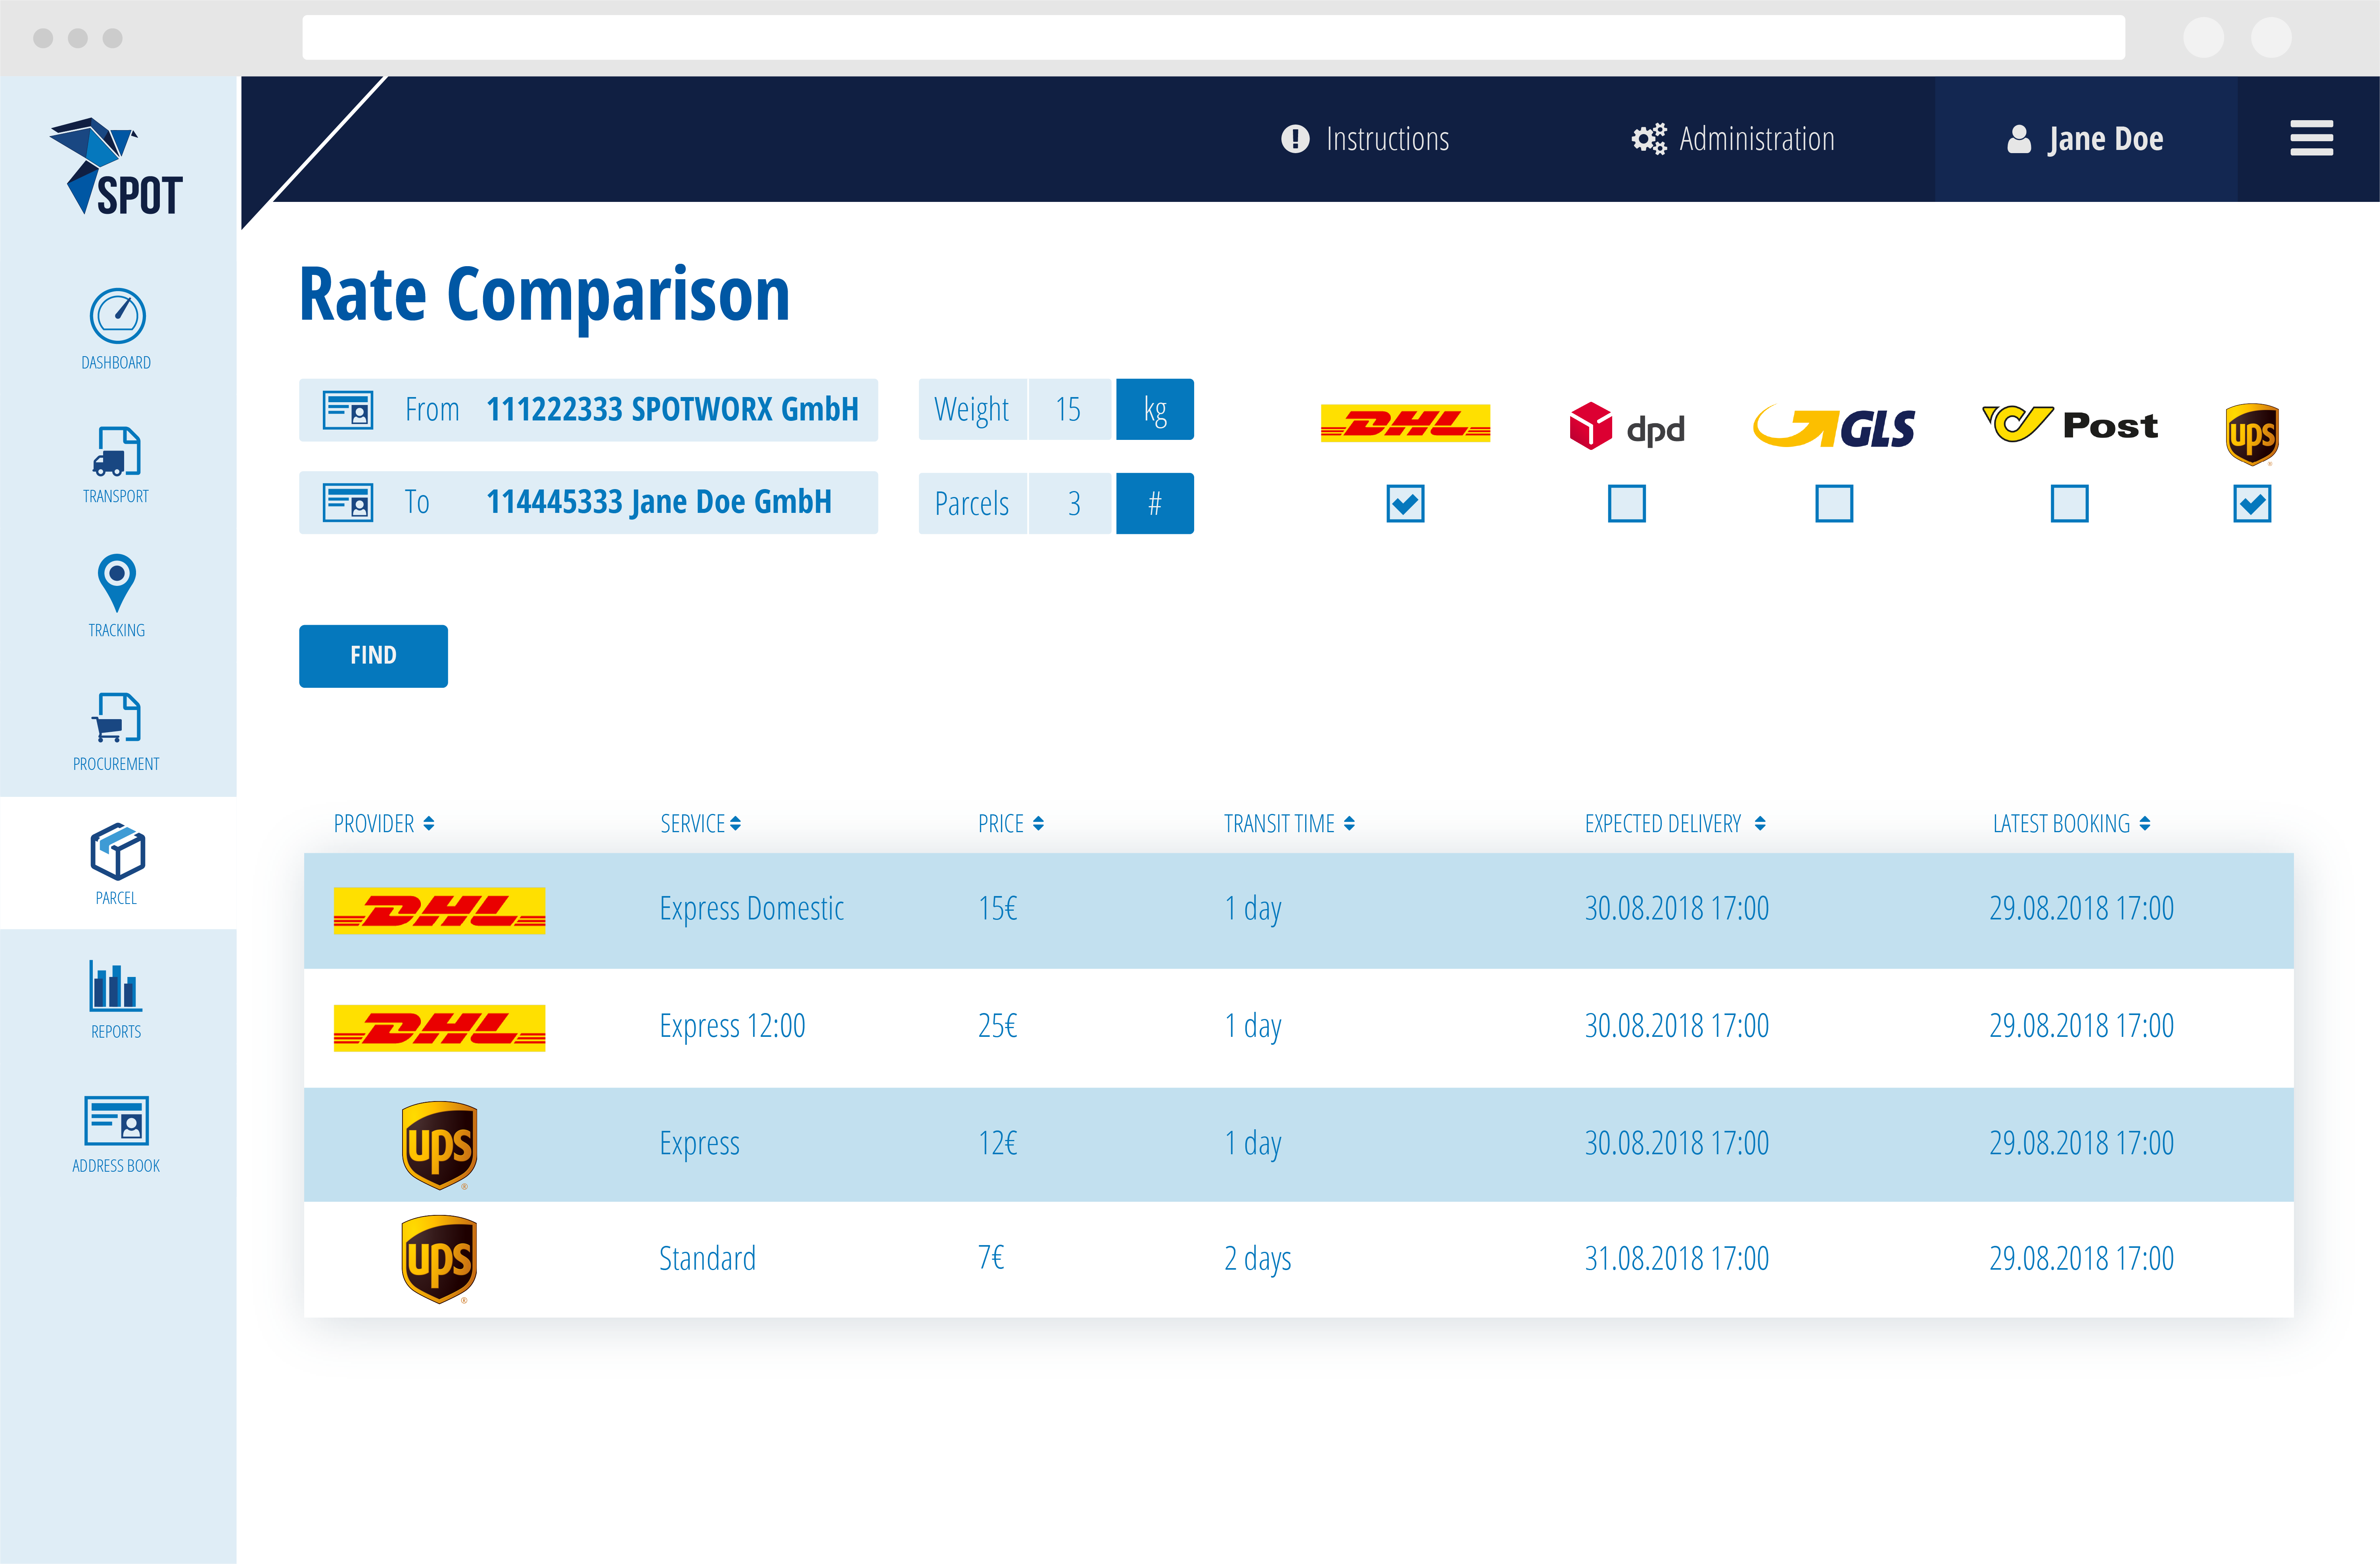The width and height of the screenshot is (2380, 1564).
Task: Click UPS logo in Standard row
Action: pyautogui.click(x=439, y=1260)
